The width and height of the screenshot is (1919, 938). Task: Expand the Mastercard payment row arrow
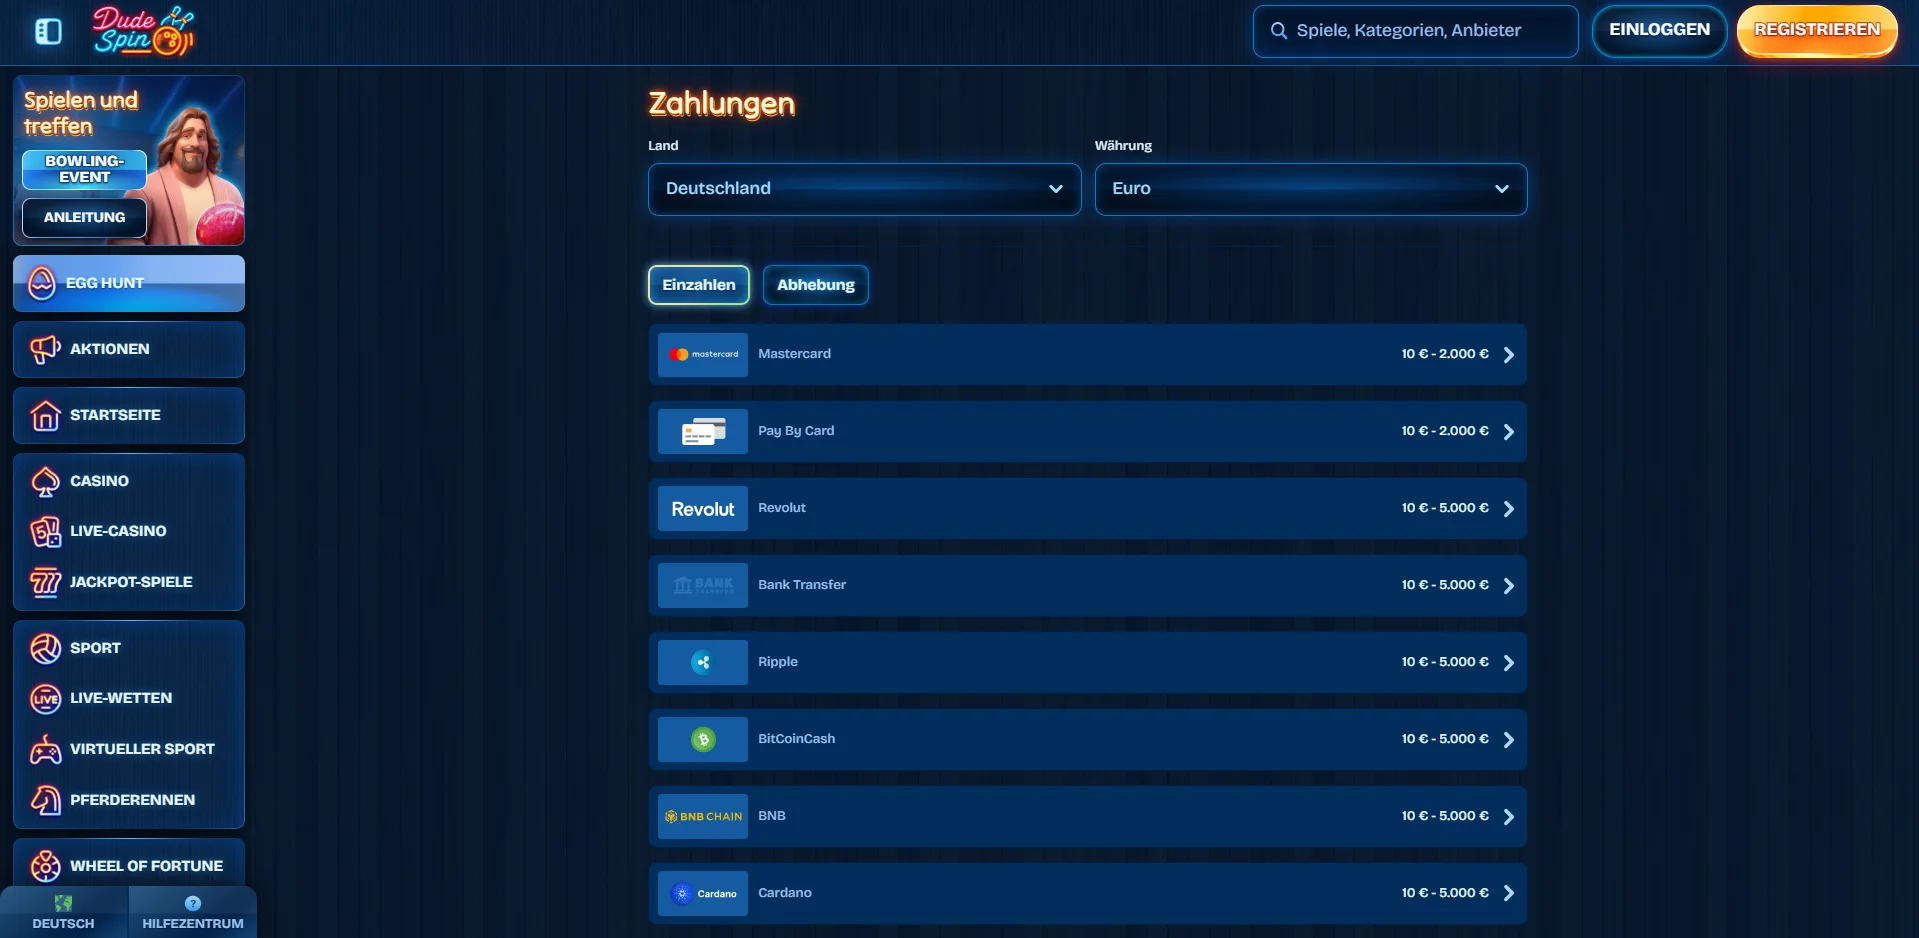[1508, 355]
